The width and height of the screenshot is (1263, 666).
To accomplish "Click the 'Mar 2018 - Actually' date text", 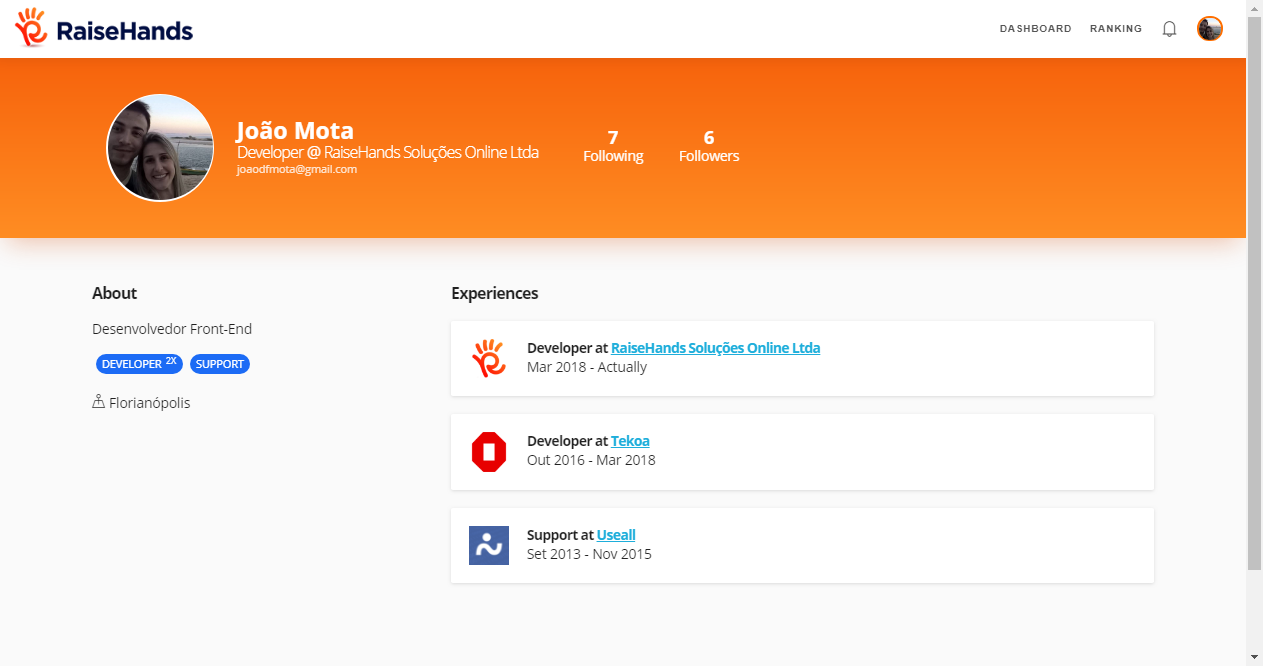I will tap(587, 367).
